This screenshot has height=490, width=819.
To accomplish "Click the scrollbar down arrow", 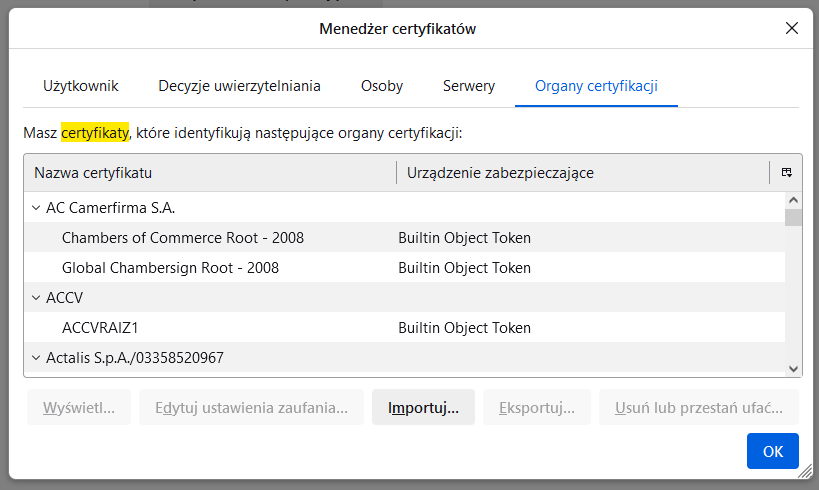I will click(x=793, y=368).
